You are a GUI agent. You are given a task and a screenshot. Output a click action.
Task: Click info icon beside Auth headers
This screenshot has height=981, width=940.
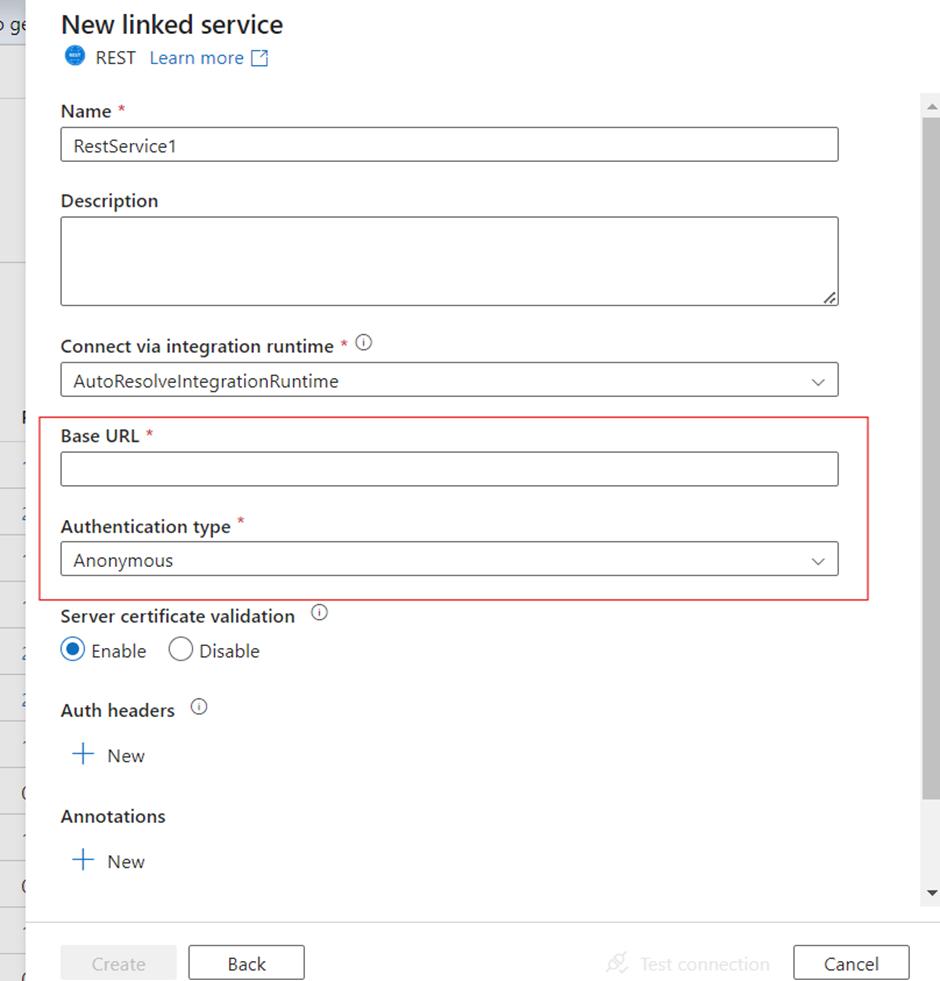199,707
